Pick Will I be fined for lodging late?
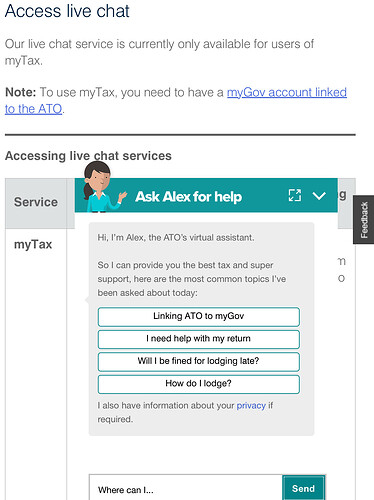This screenshot has height=500, width=374. click(x=199, y=361)
